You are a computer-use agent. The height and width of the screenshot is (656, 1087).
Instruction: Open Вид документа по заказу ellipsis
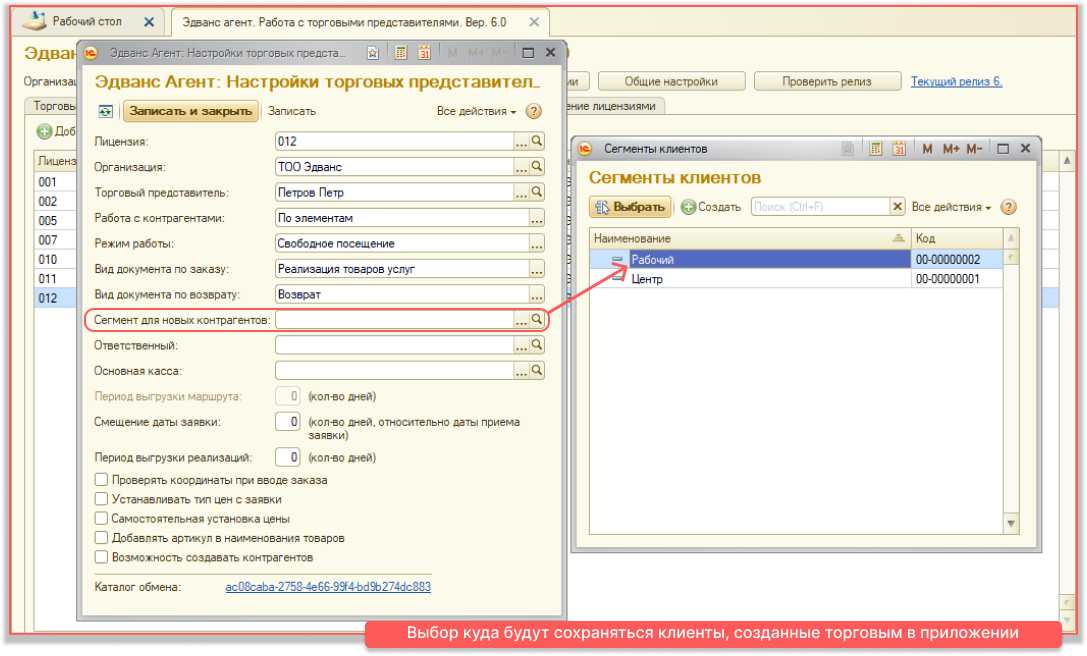537,269
